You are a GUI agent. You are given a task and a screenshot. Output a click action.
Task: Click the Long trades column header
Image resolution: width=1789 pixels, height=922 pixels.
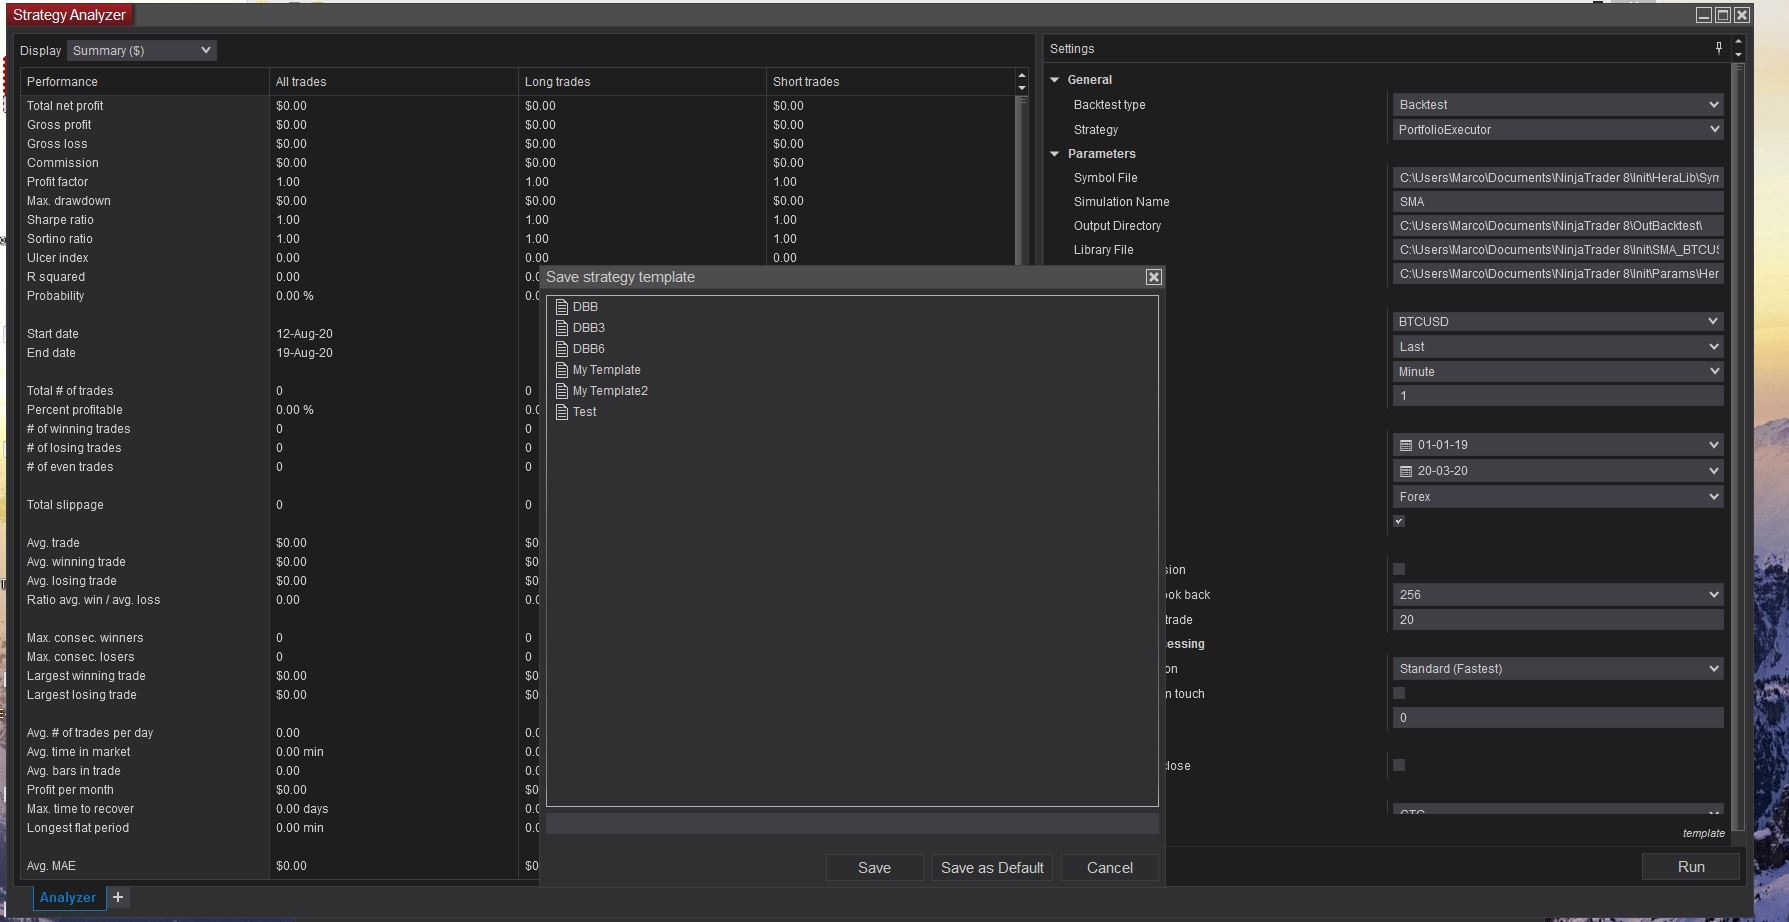click(x=642, y=82)
